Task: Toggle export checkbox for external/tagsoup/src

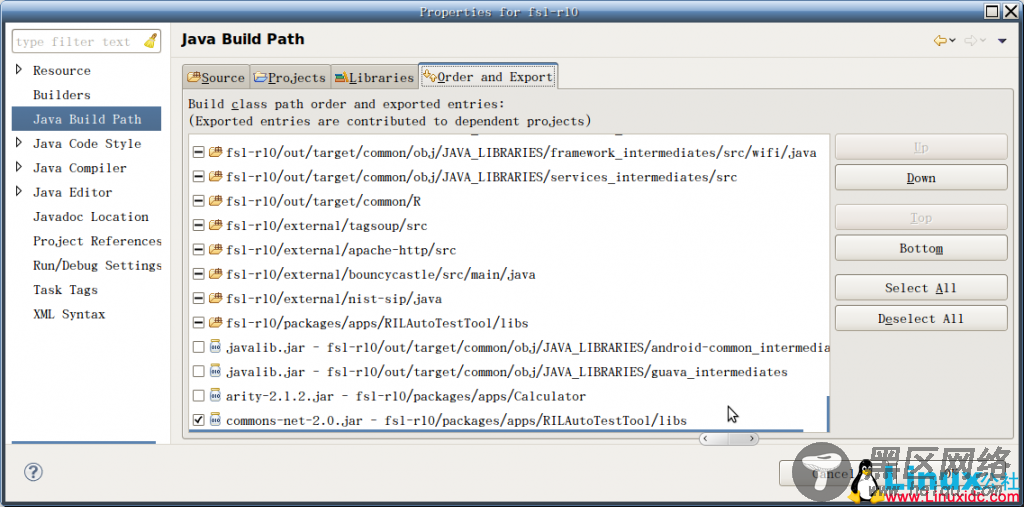Action: 199,226
